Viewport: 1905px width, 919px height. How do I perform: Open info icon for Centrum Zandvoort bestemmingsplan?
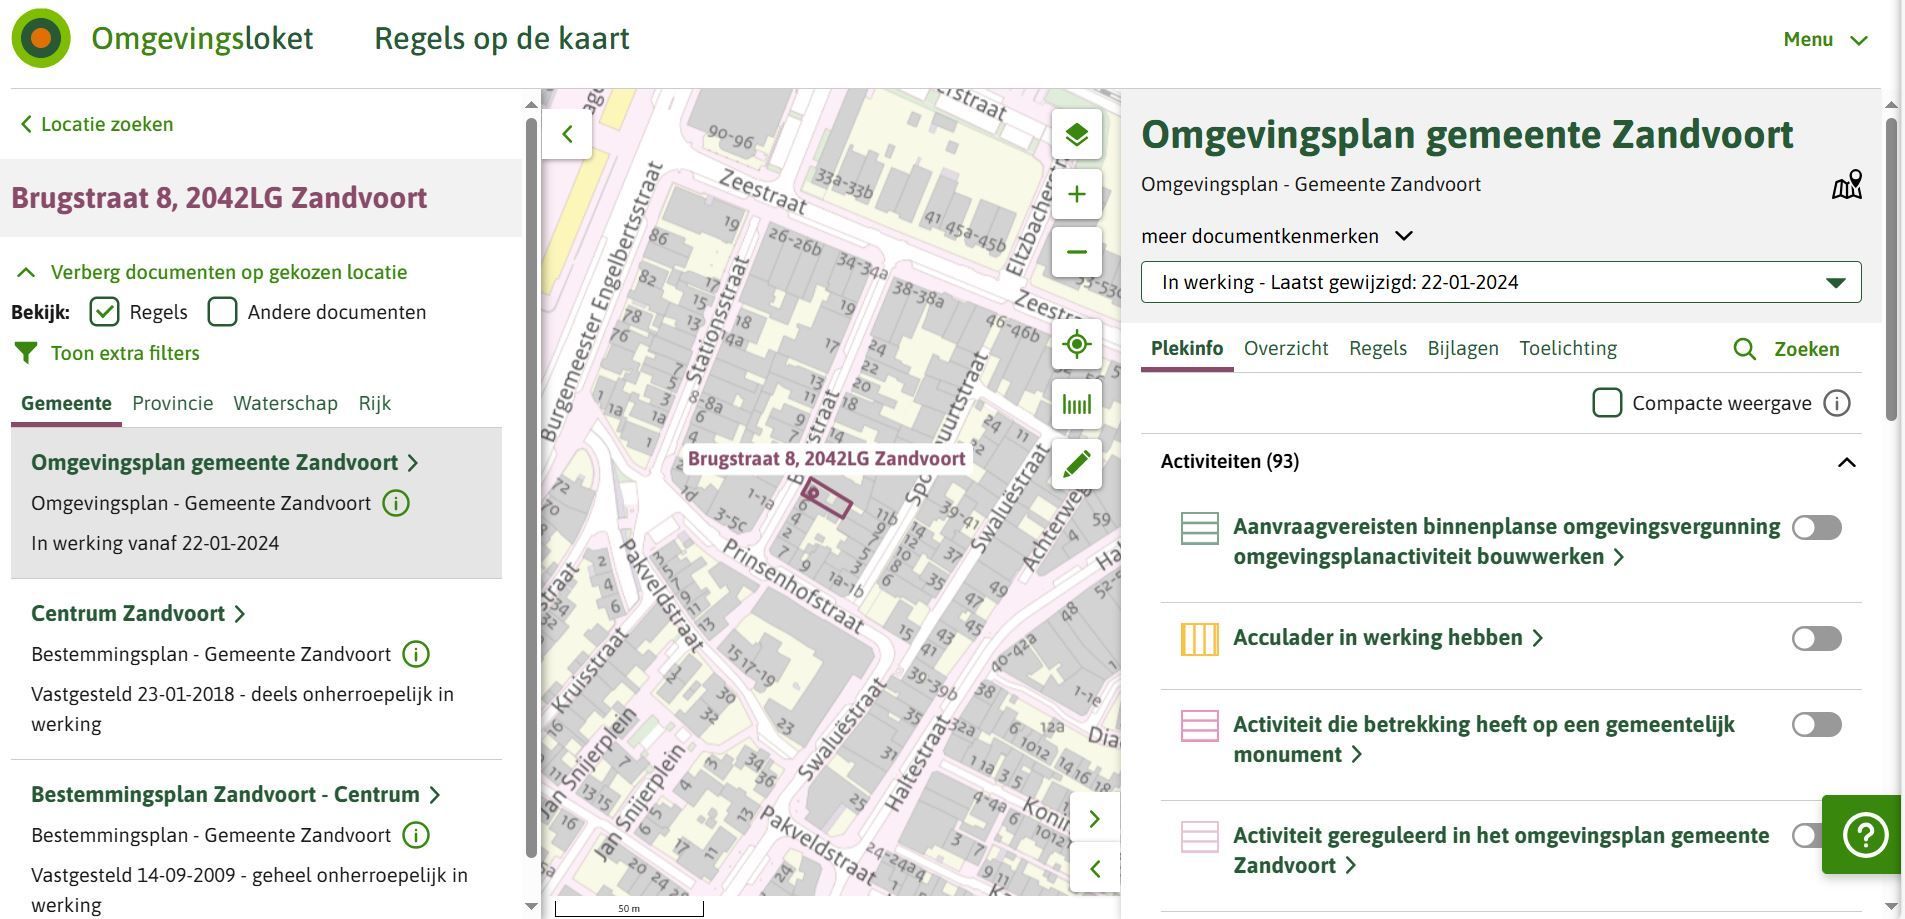[416, 654]
